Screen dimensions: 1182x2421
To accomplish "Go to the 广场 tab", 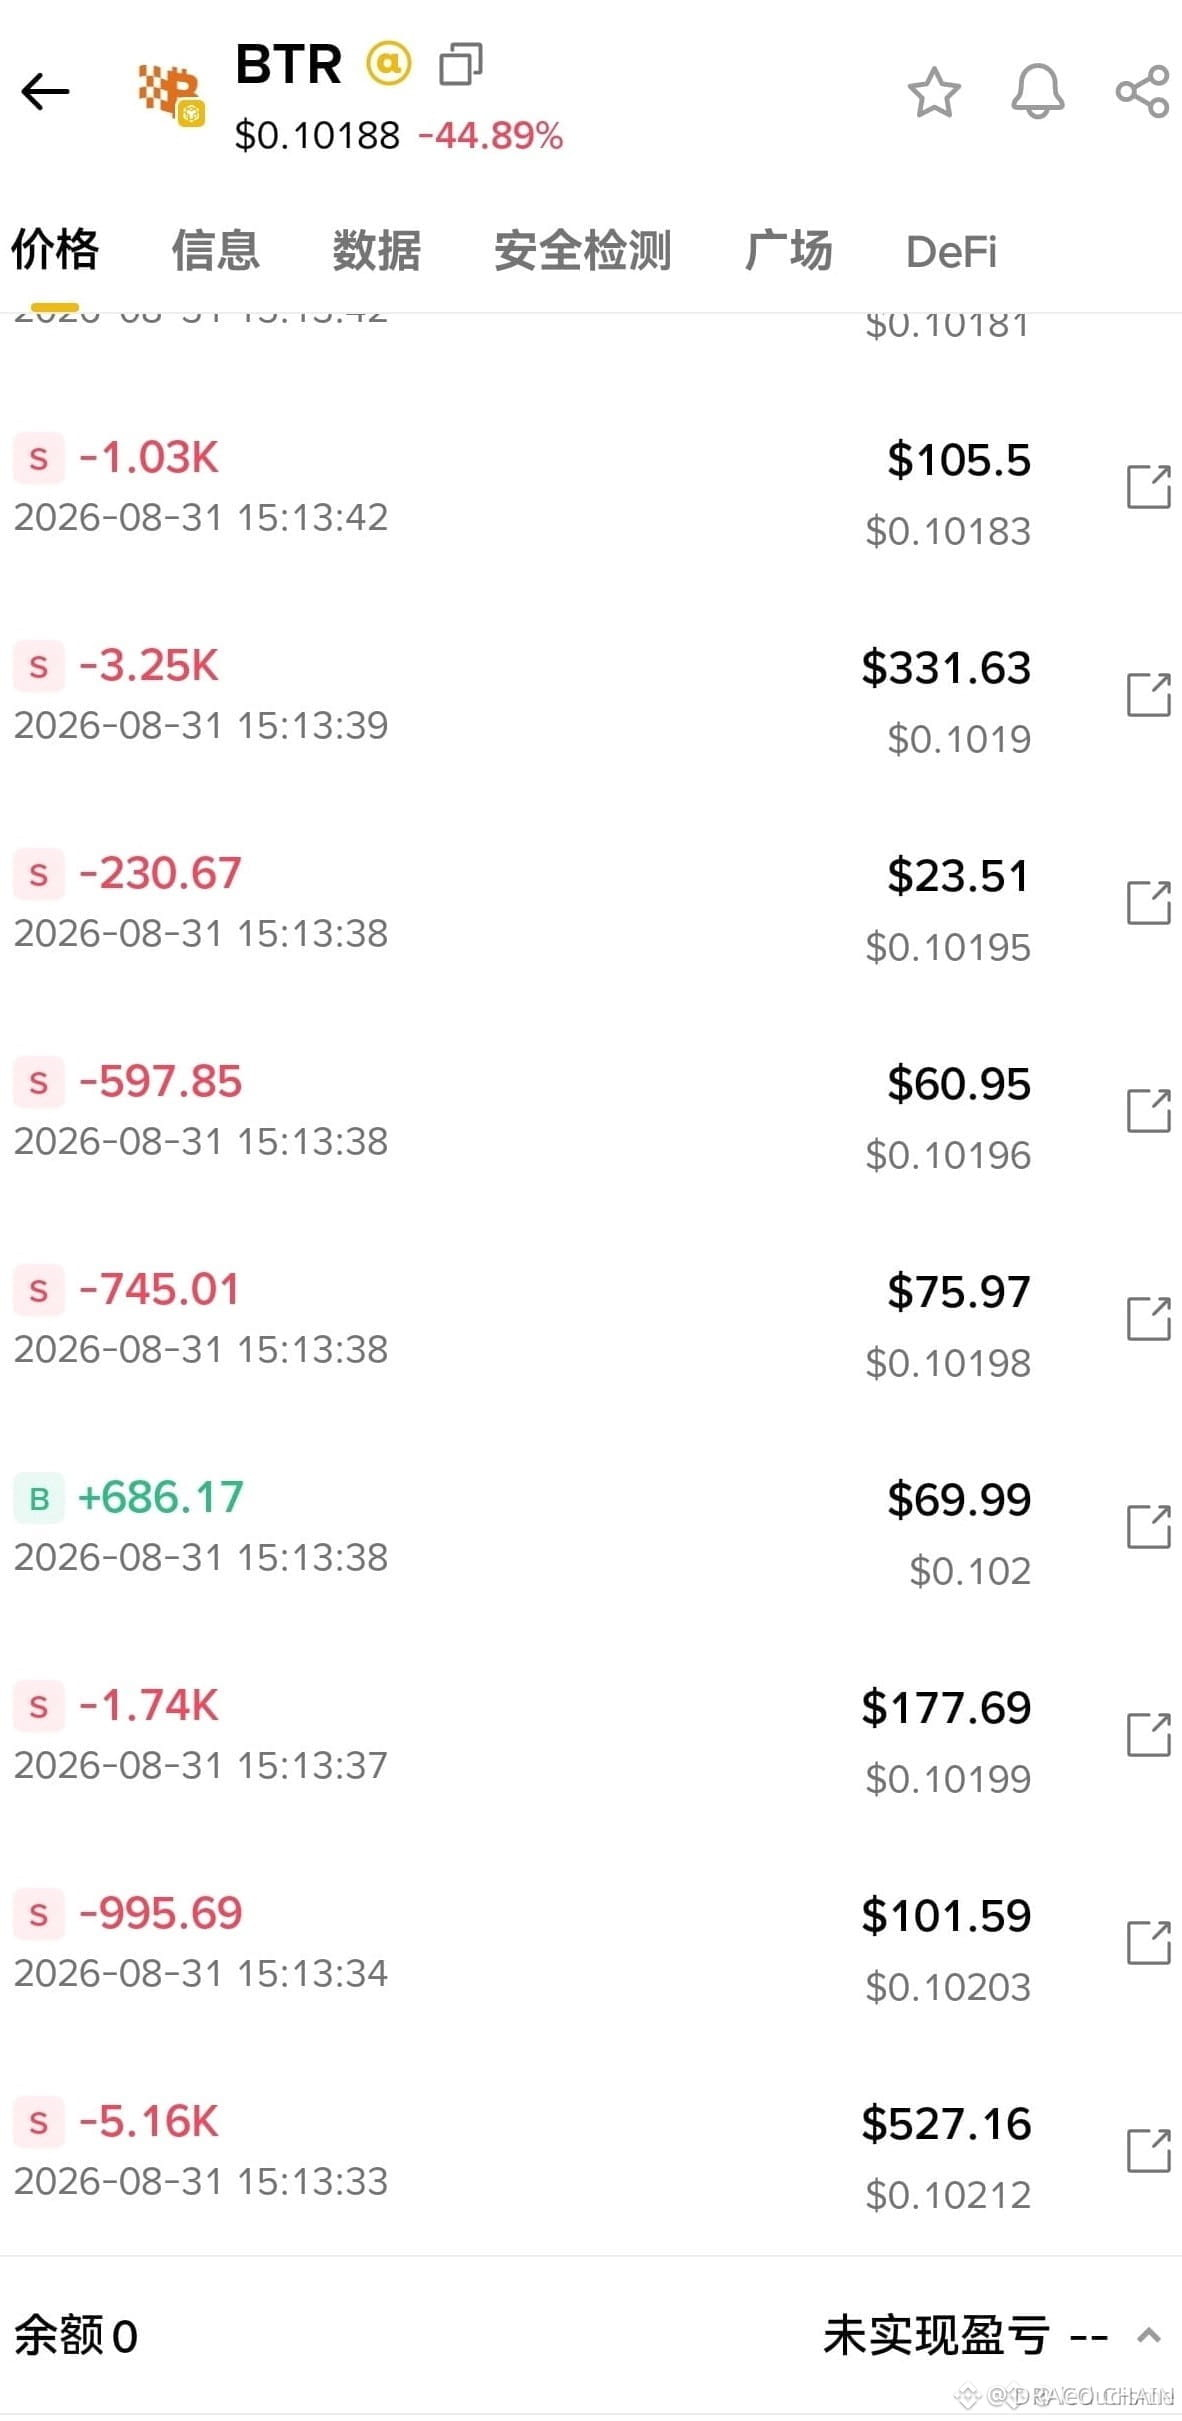I will (788, 250).
